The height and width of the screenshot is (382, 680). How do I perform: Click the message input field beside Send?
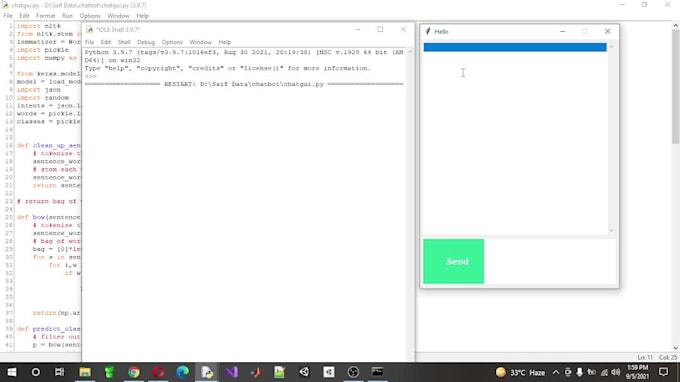pos(551,261)
